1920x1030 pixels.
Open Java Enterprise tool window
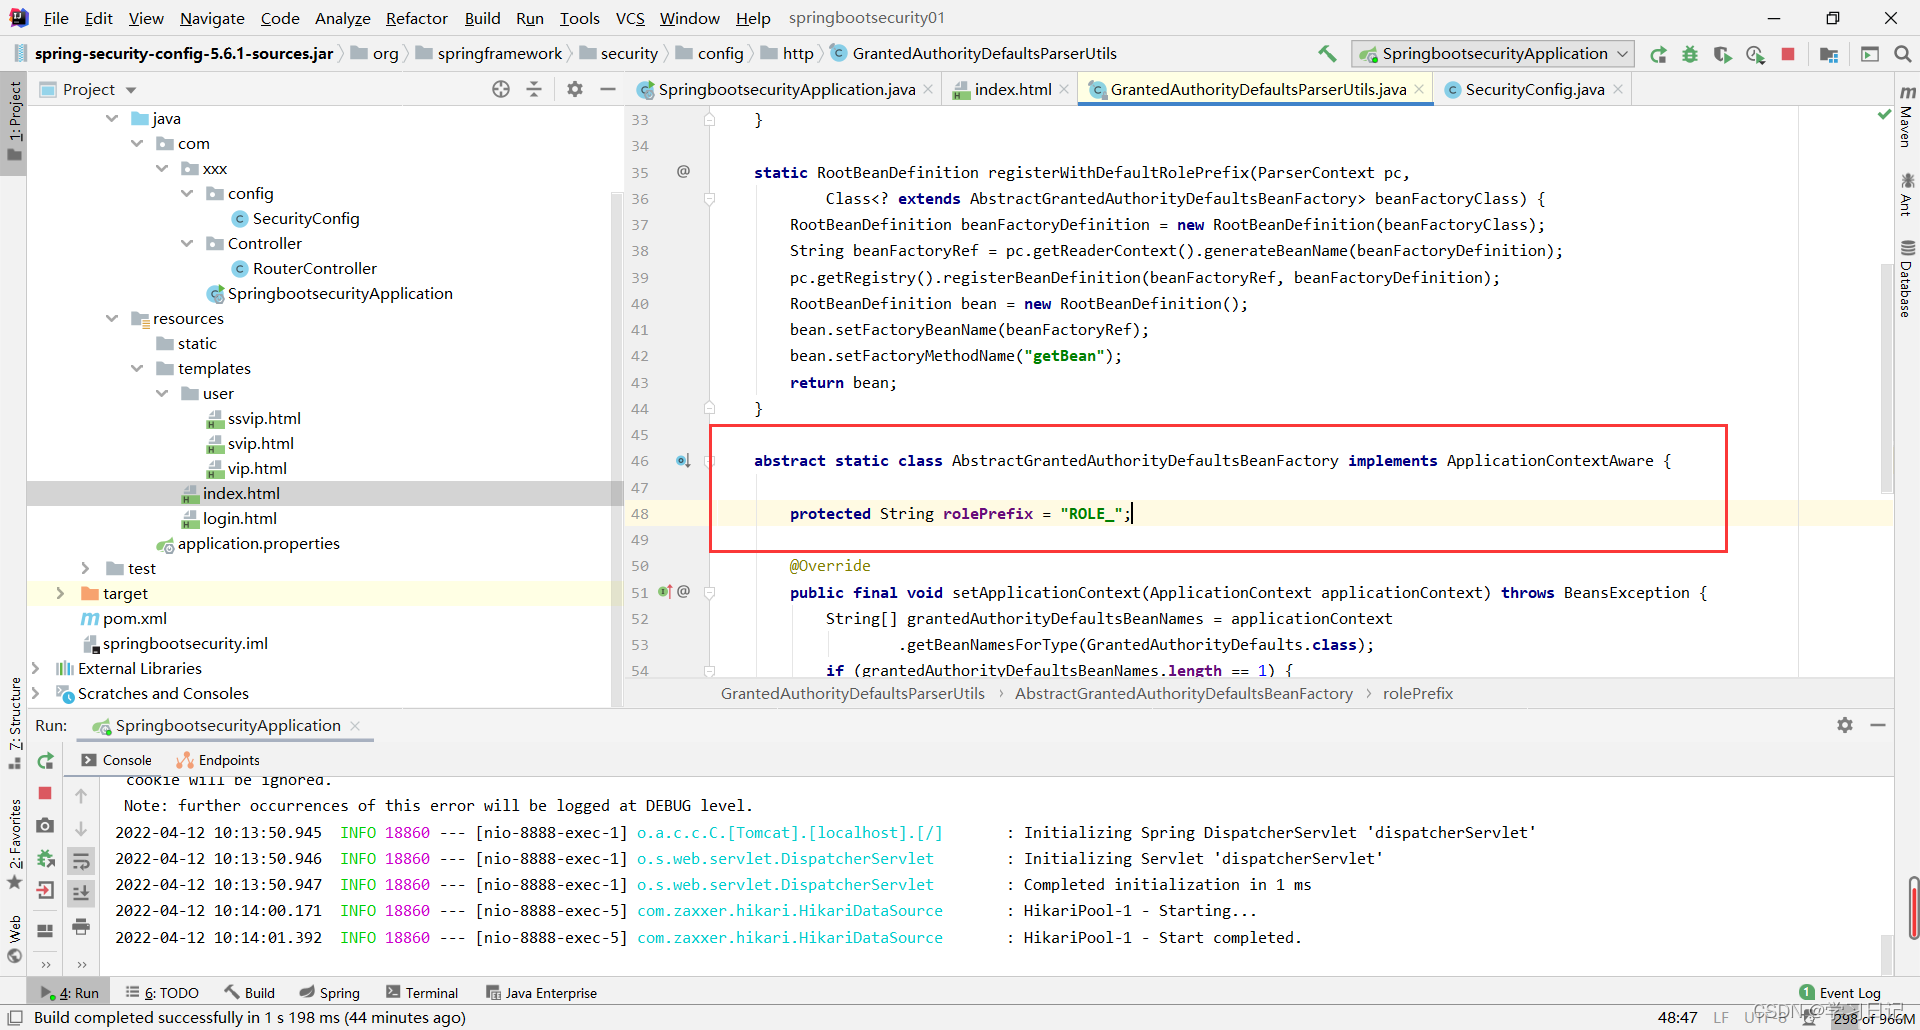541,993
